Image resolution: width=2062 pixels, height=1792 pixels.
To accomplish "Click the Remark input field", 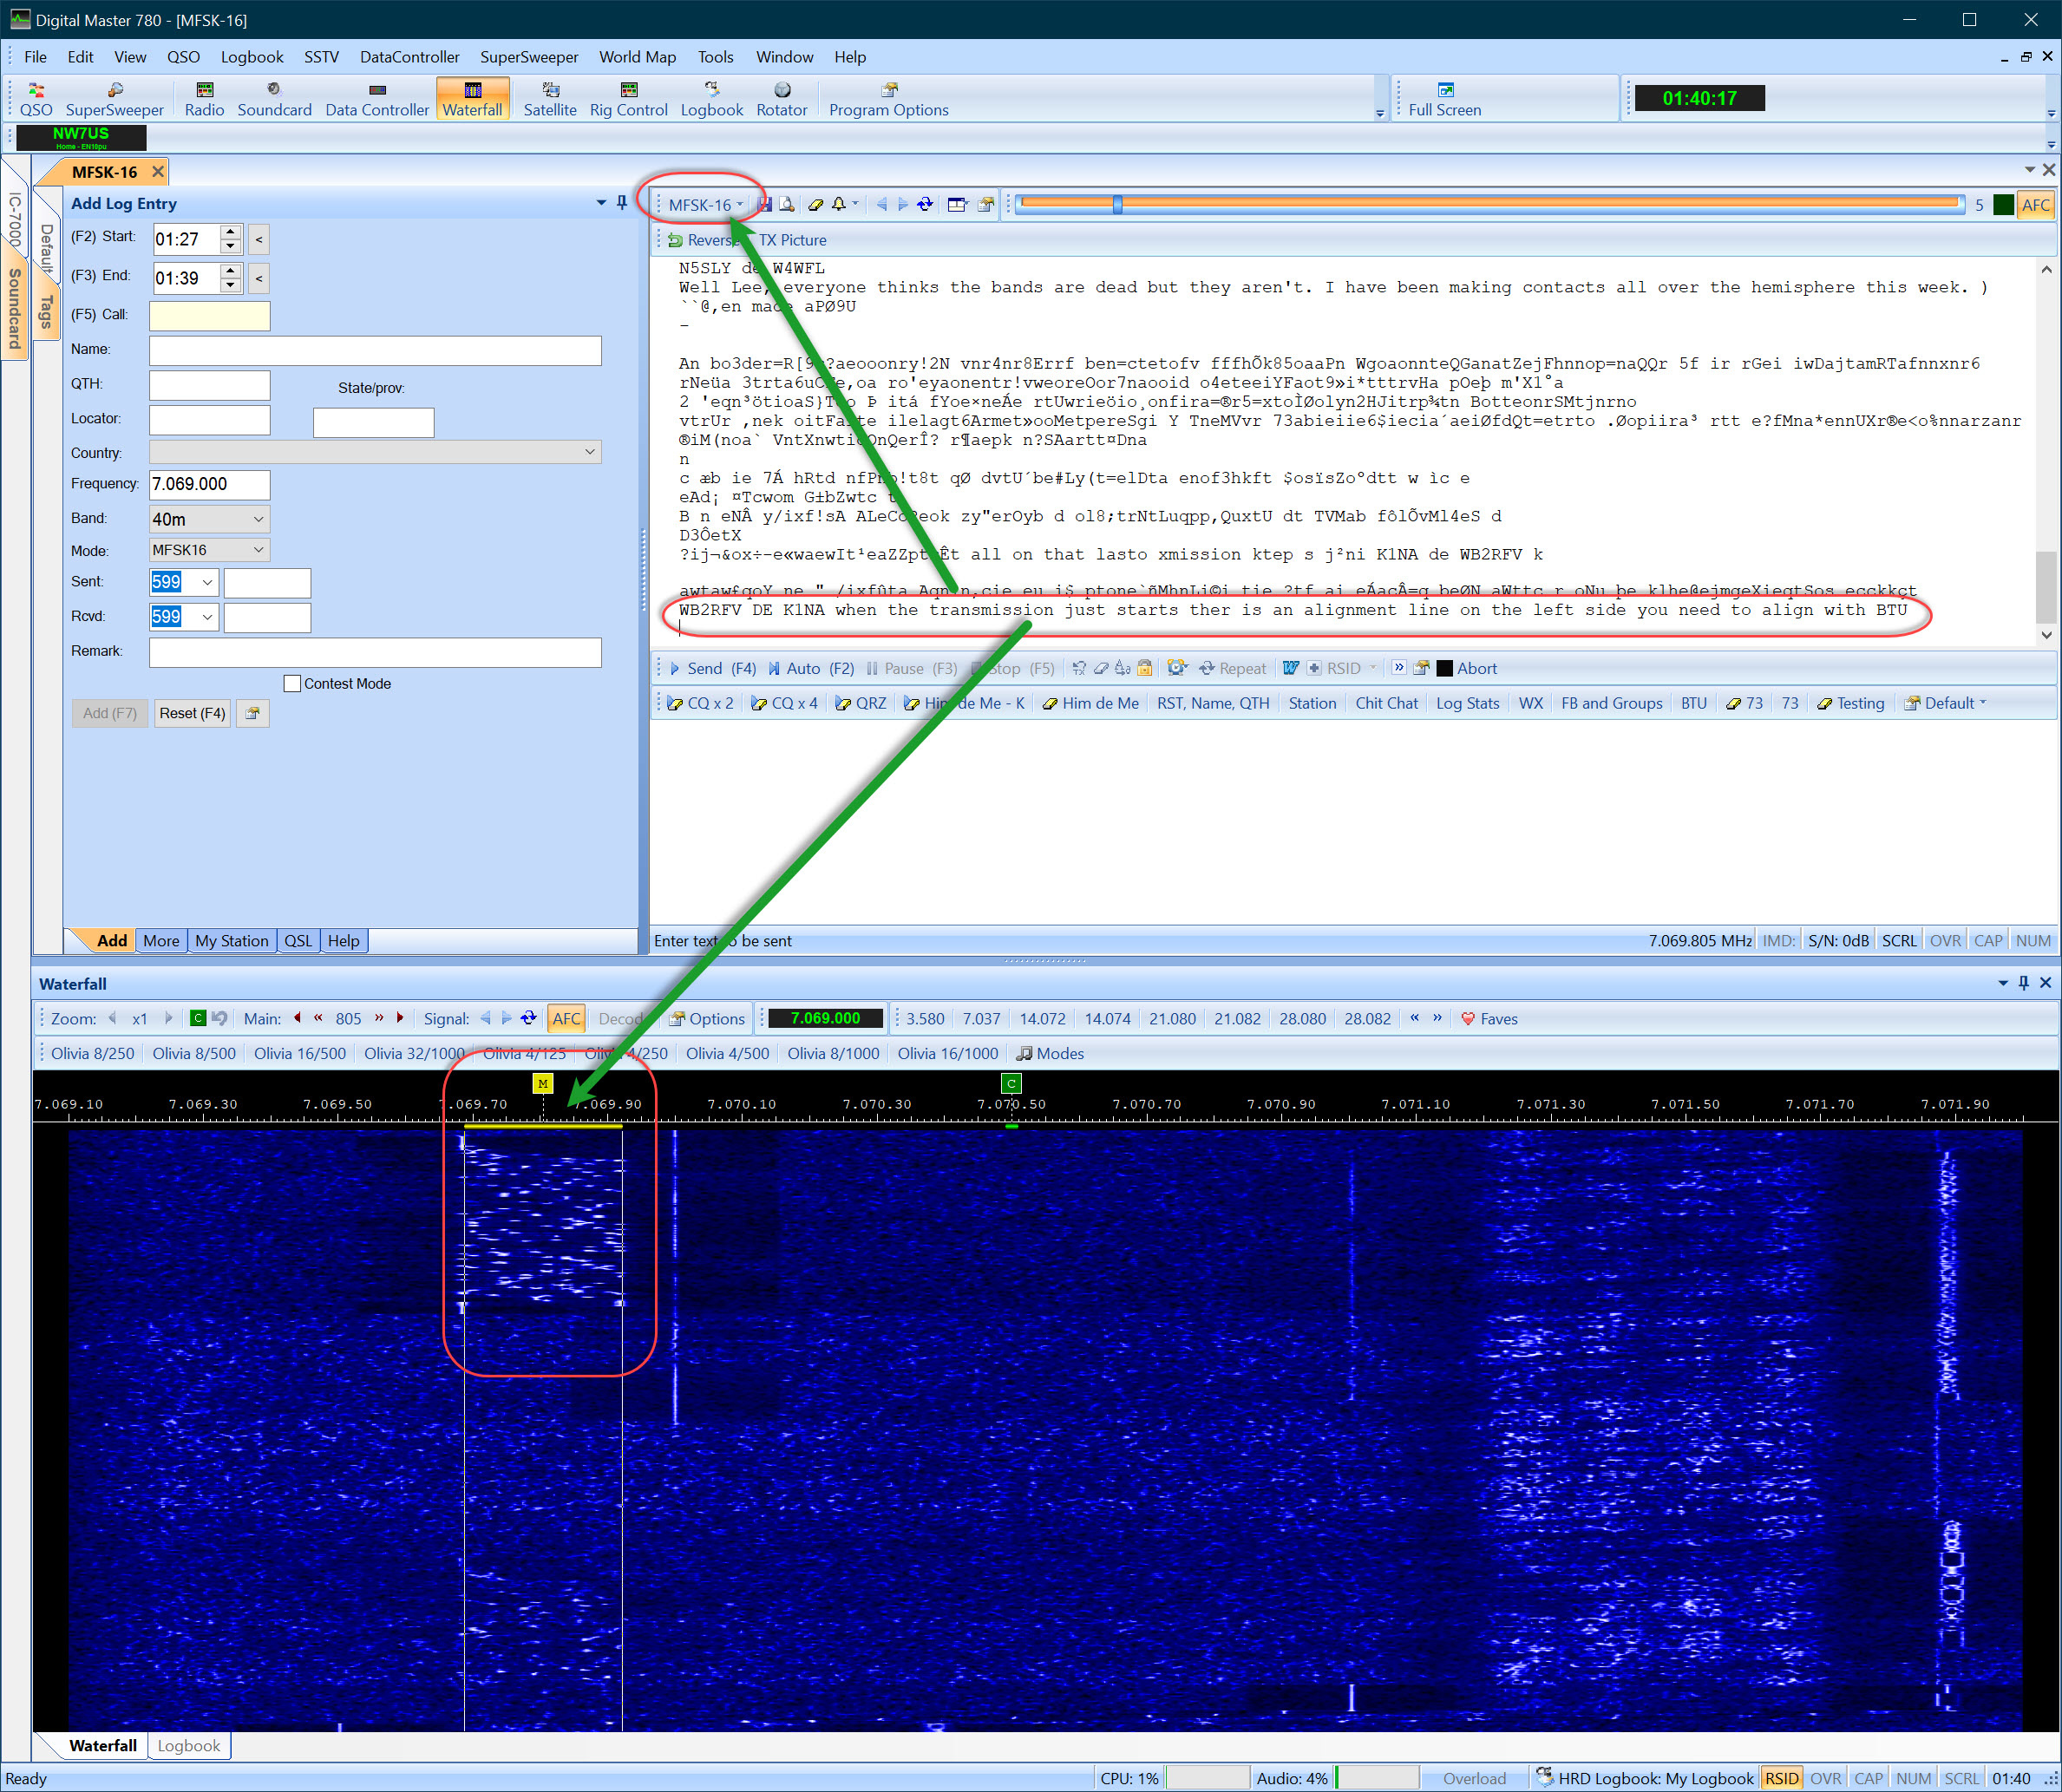I will pyautogui.click(x=375, y=653).
